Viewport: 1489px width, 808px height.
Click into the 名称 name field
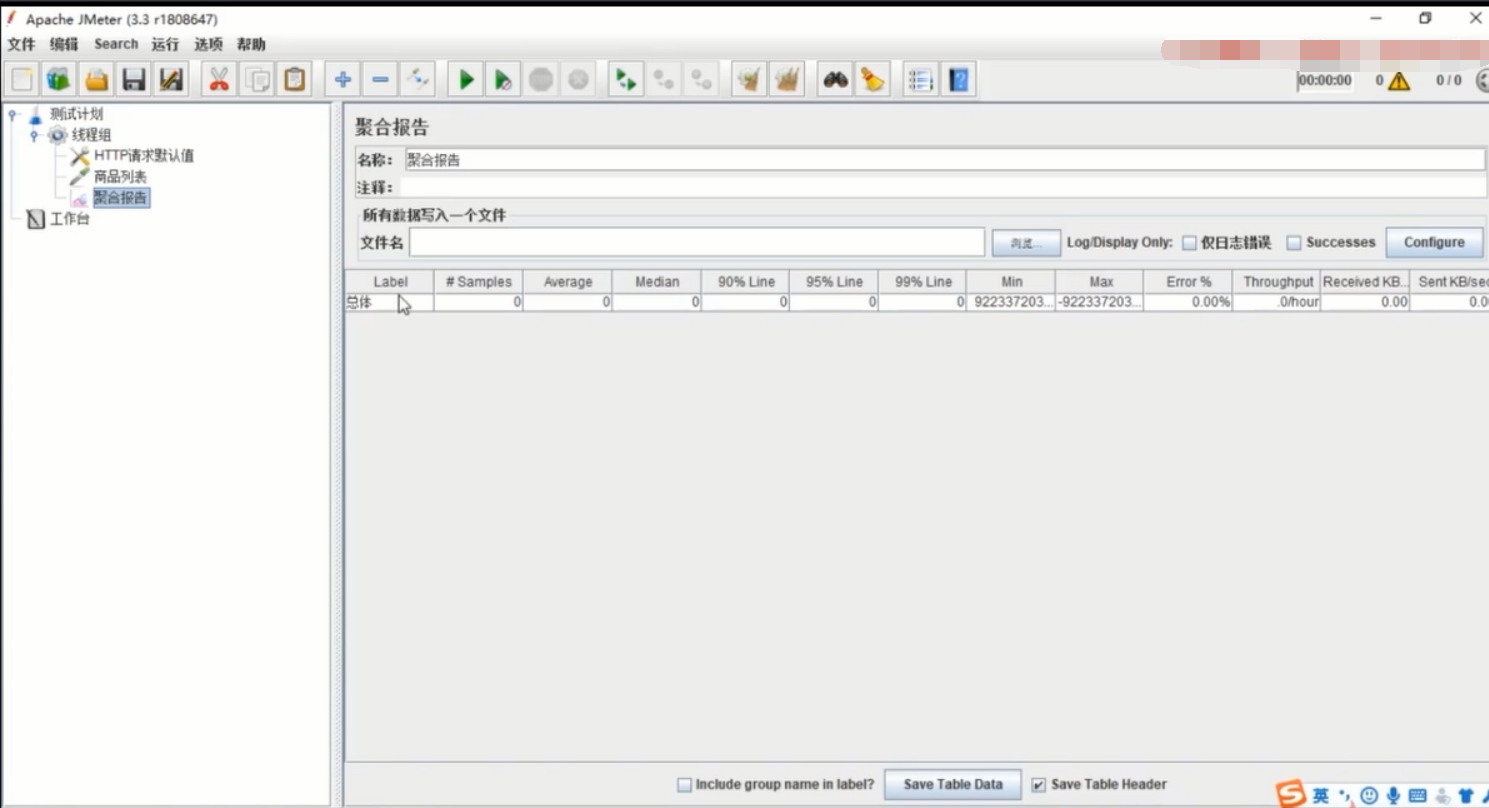click(x=944, y=160)
